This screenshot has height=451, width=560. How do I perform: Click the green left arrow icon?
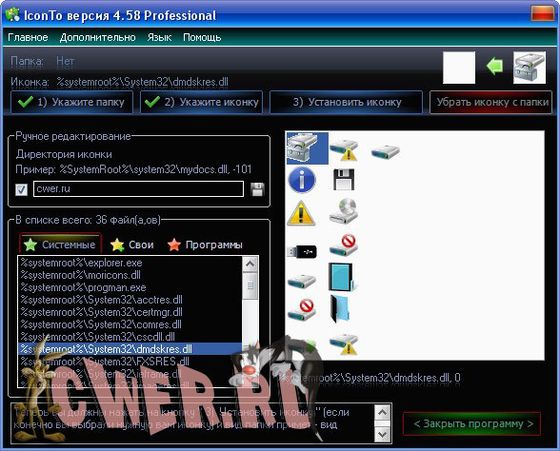tap(495, 66)
